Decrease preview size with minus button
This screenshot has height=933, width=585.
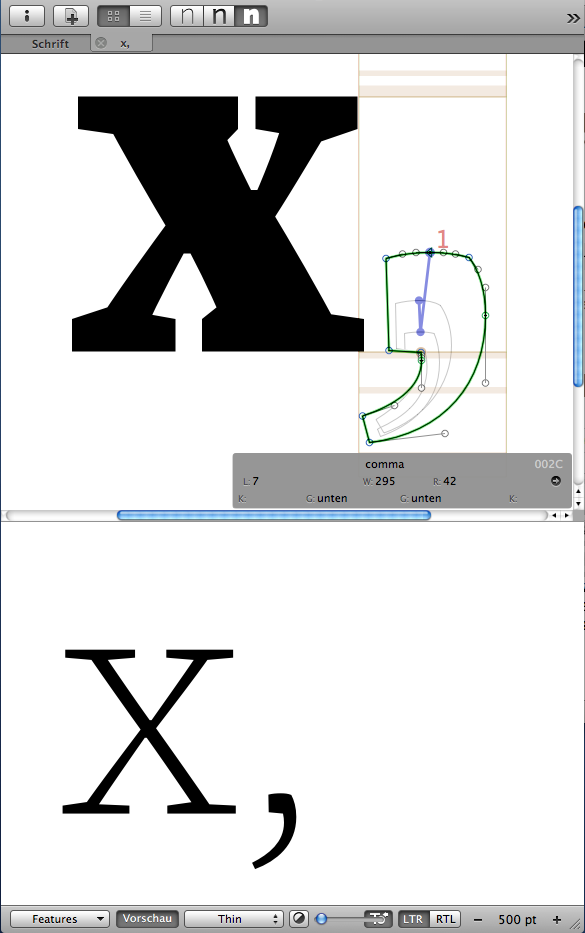click(477, 919)
